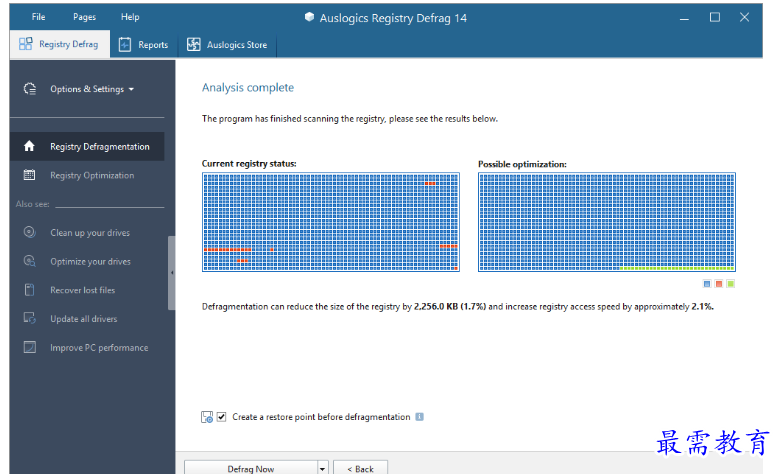Toggle Create a restore point checkbox
The image size is (778, 474).
pos(222,417)
